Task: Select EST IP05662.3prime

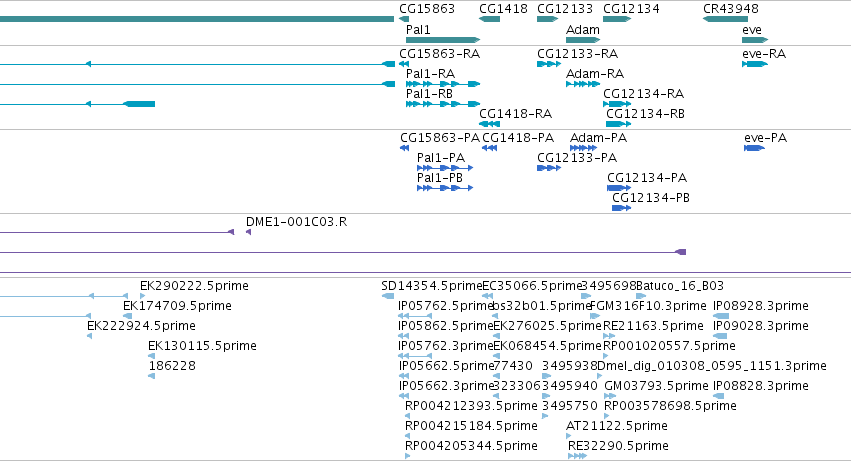Action: pos(446,387)
